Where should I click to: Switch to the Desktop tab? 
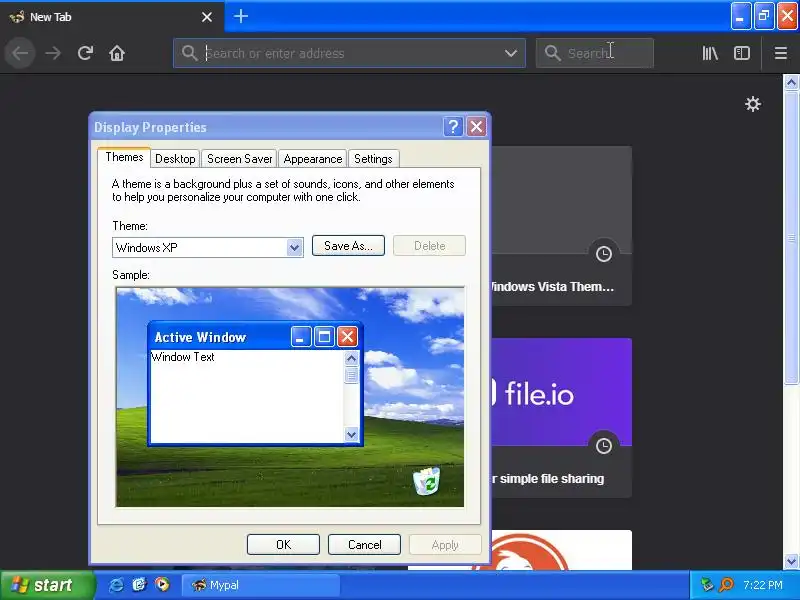pos(175,159)
